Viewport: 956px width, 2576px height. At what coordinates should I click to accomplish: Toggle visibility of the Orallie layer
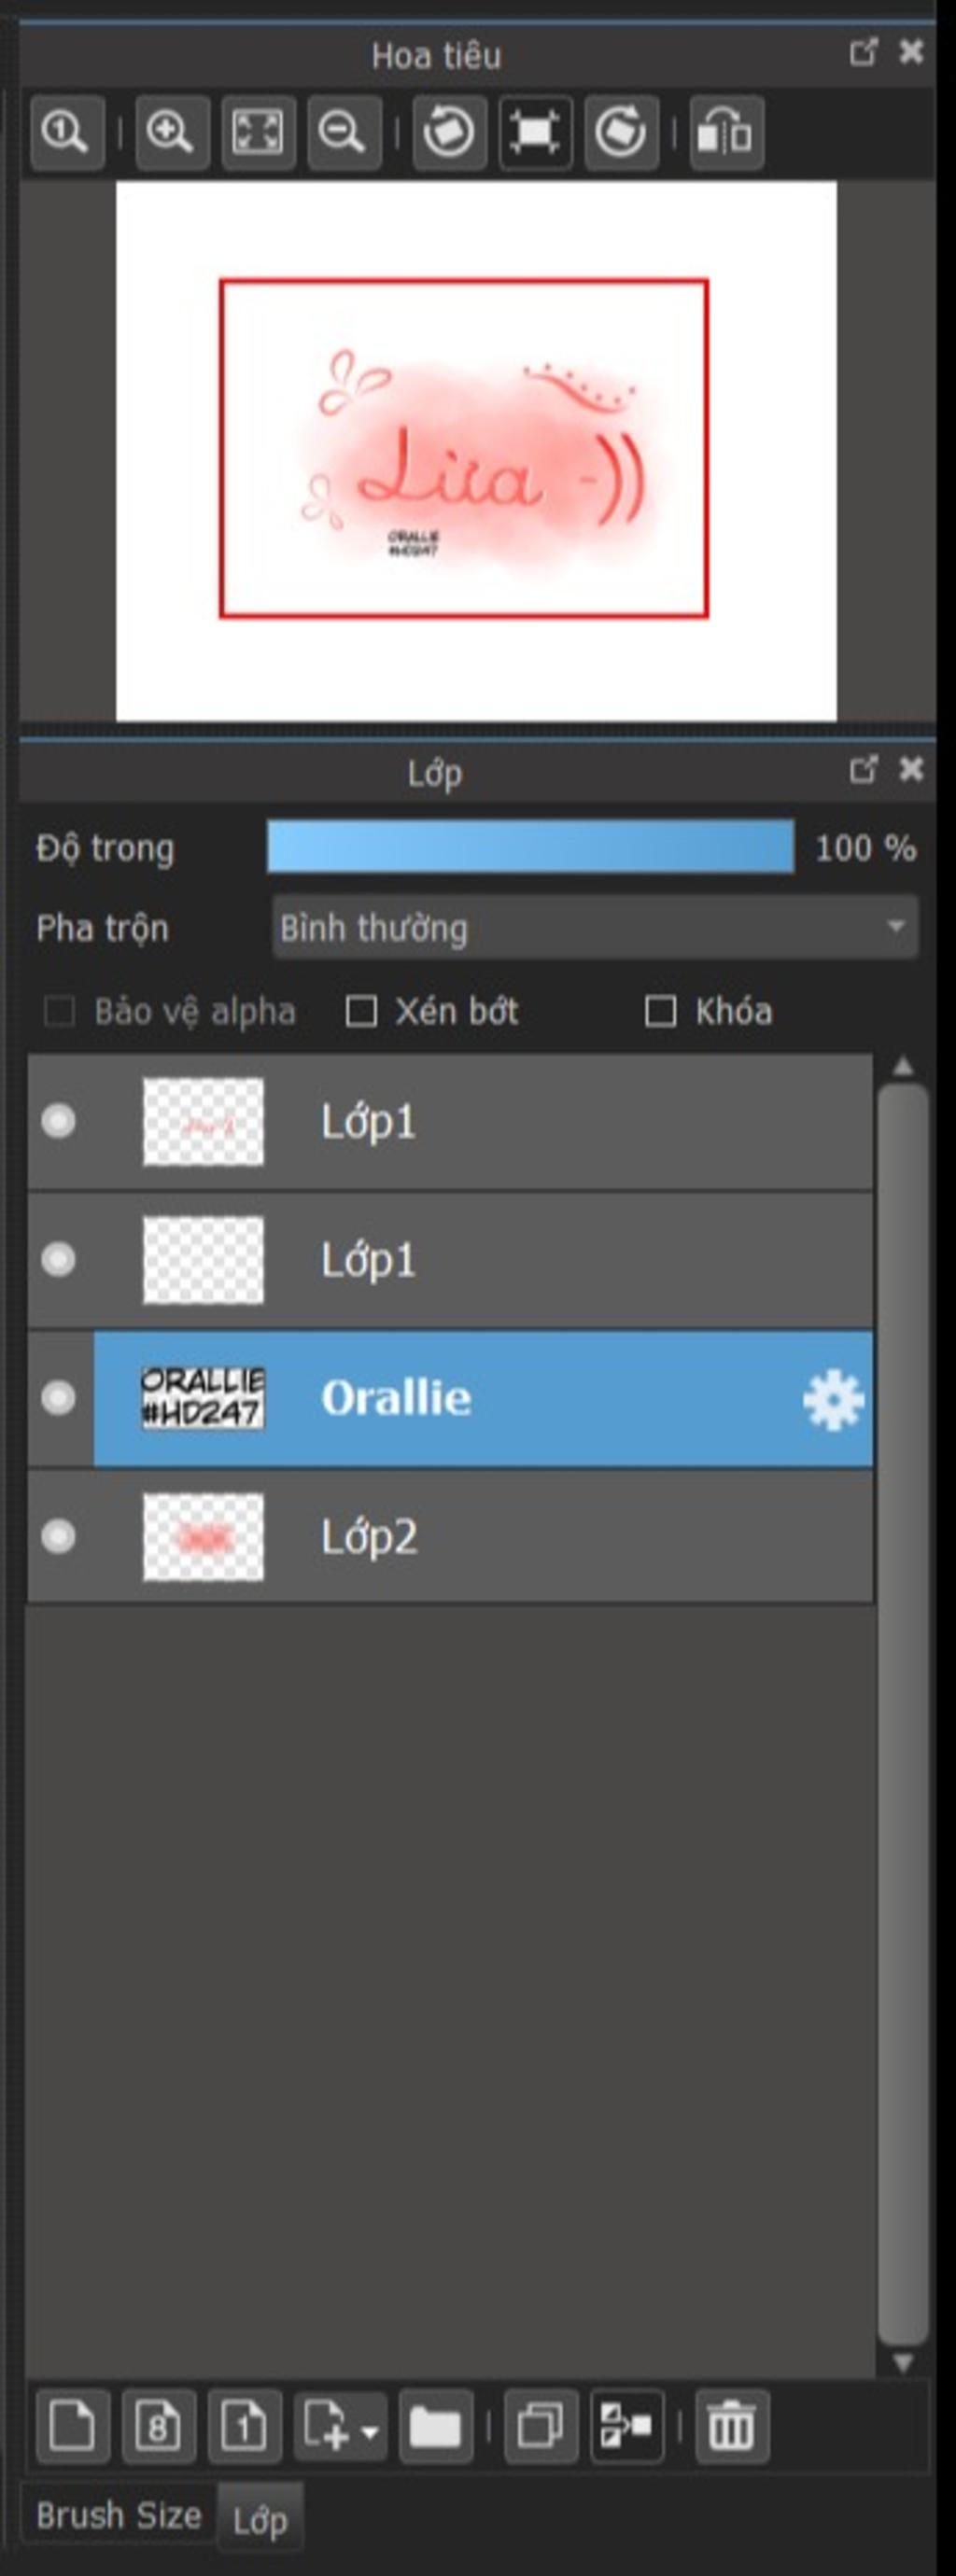click(58, 1397)
